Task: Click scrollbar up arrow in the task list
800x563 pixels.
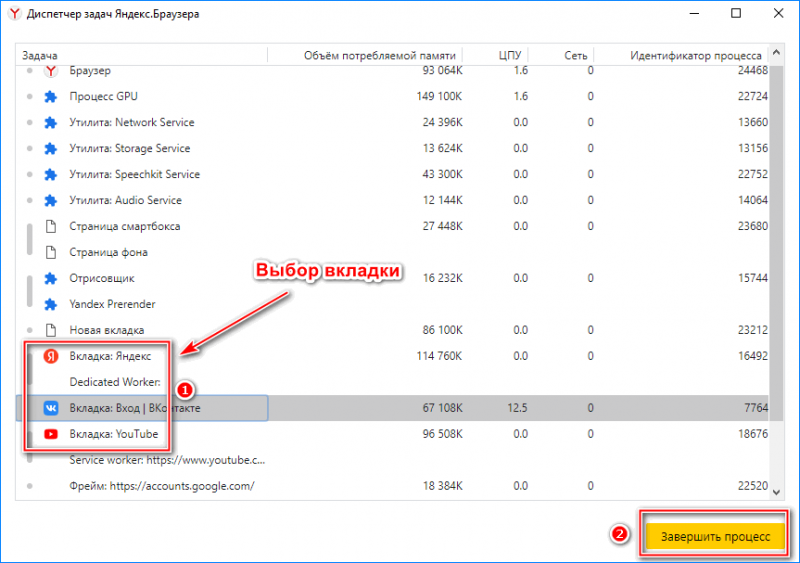Action: [x=776, y=53]
